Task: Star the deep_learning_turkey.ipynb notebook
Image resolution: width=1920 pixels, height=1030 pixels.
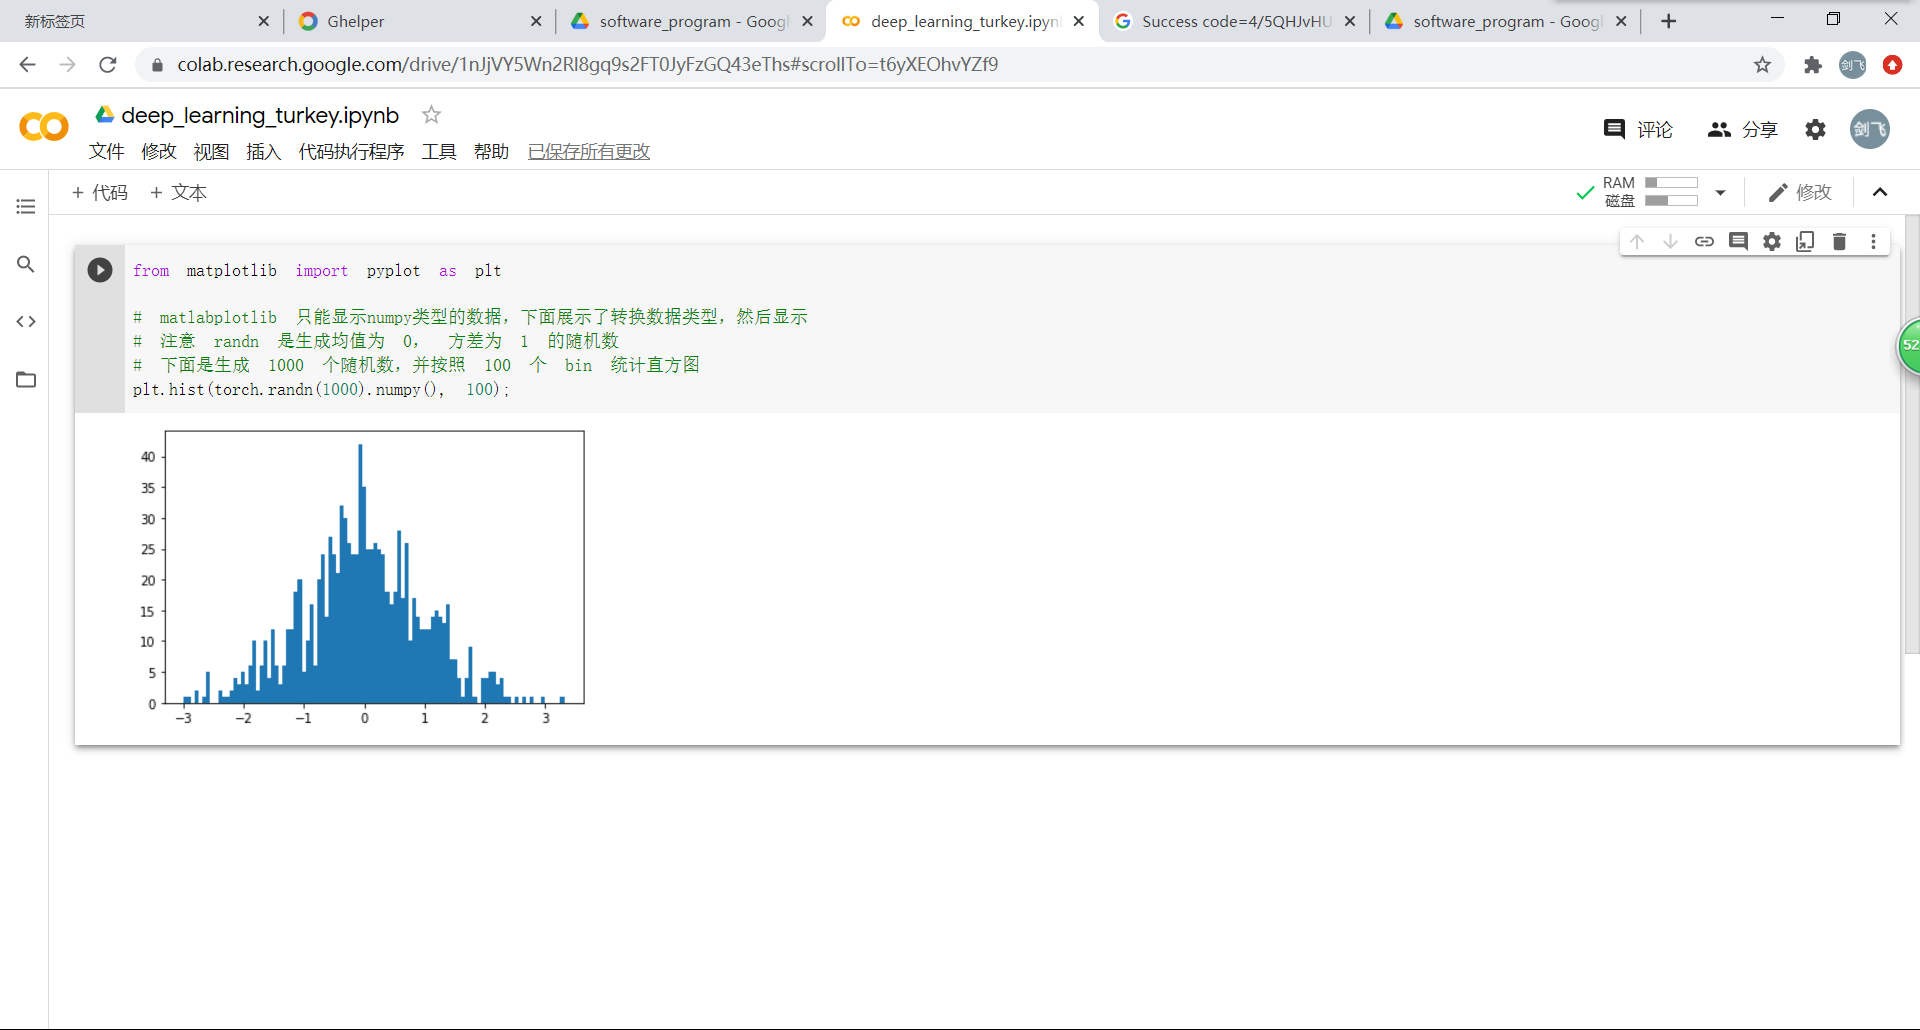Action: tap(431, 115)
